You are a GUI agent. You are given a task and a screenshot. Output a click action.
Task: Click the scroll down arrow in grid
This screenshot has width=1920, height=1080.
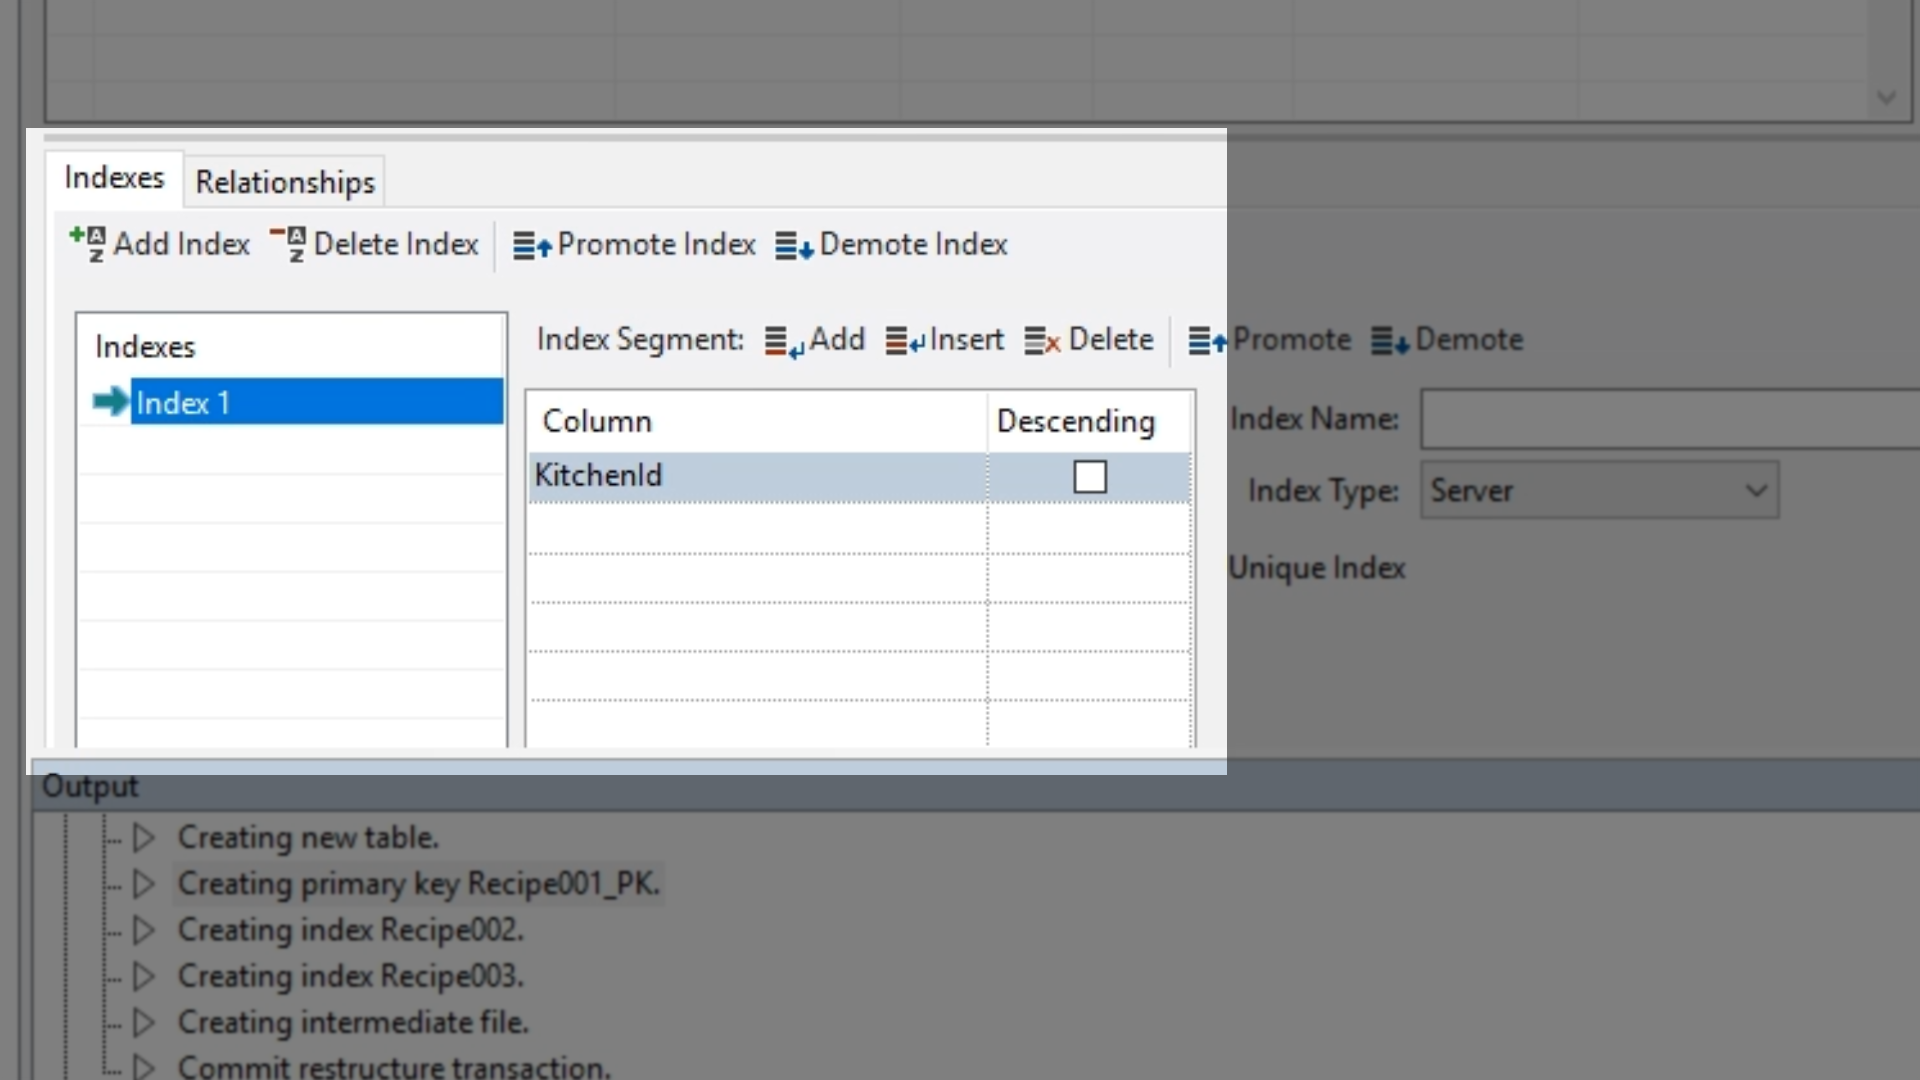[x=1886, y=98]
